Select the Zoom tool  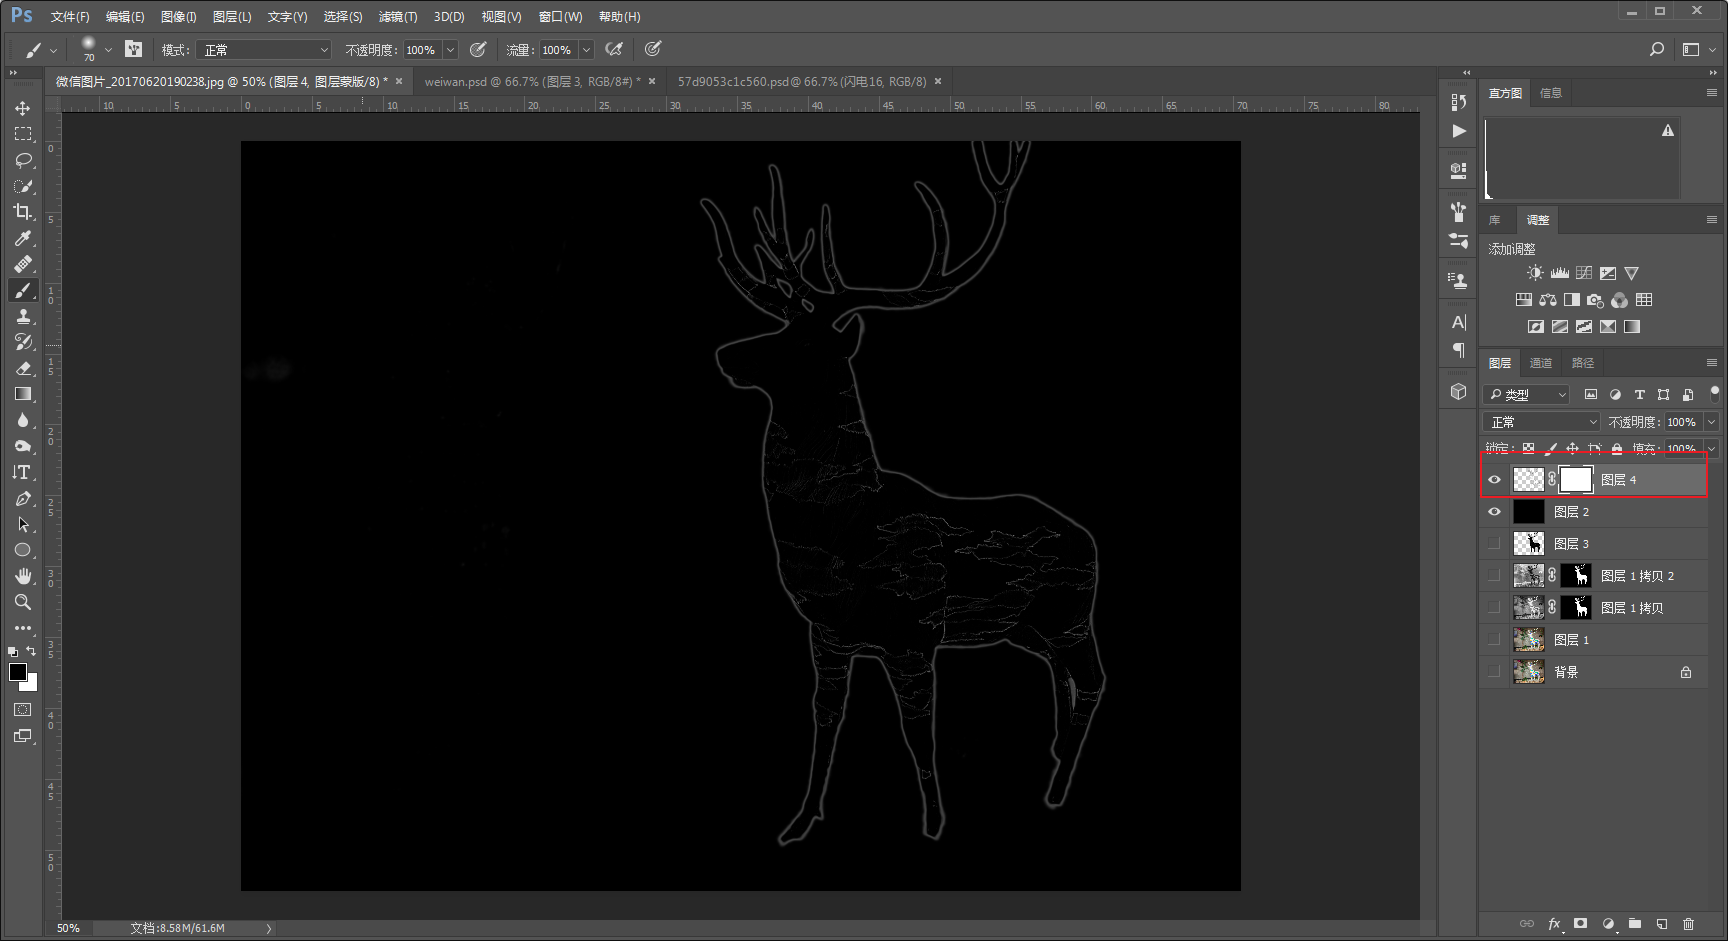click(23, 602)
